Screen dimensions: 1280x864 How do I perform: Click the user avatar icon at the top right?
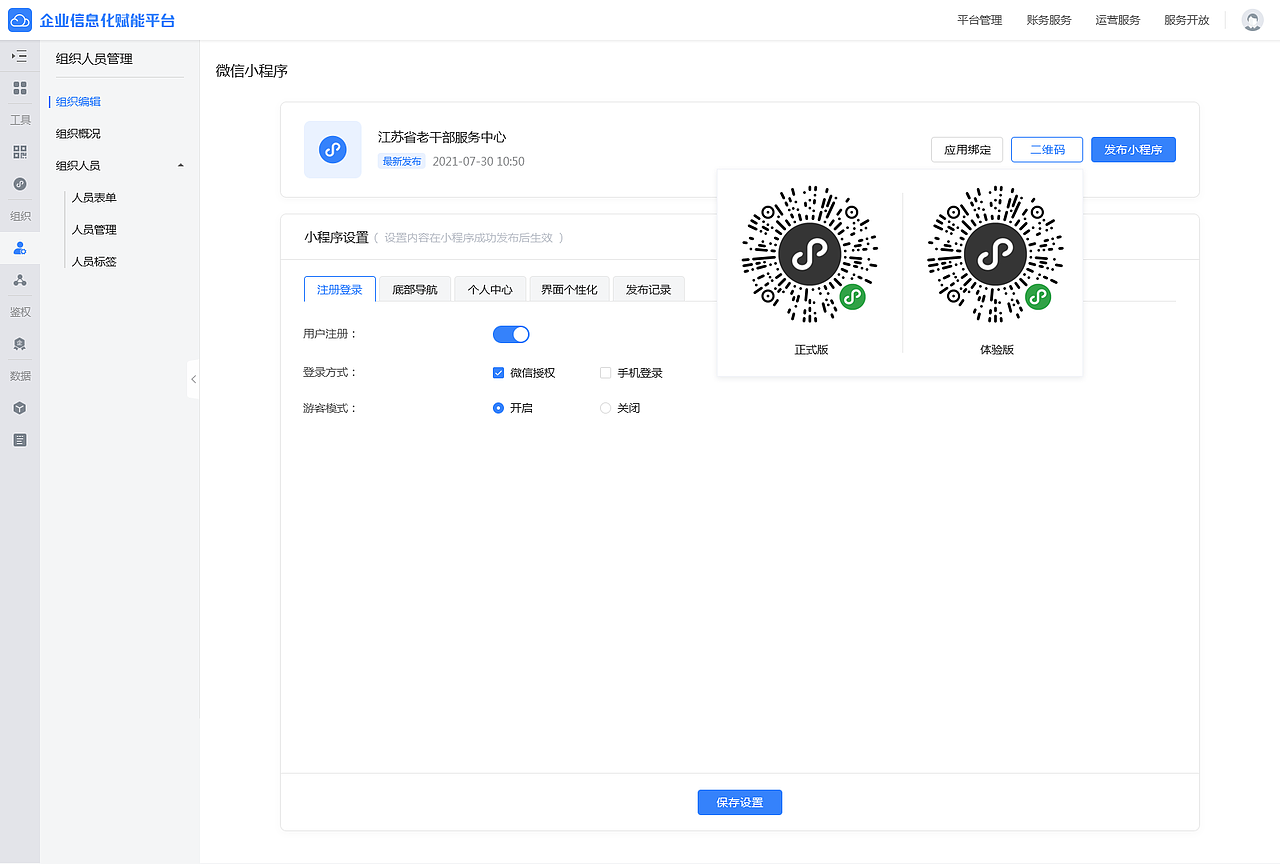(x=1252, y=20)
